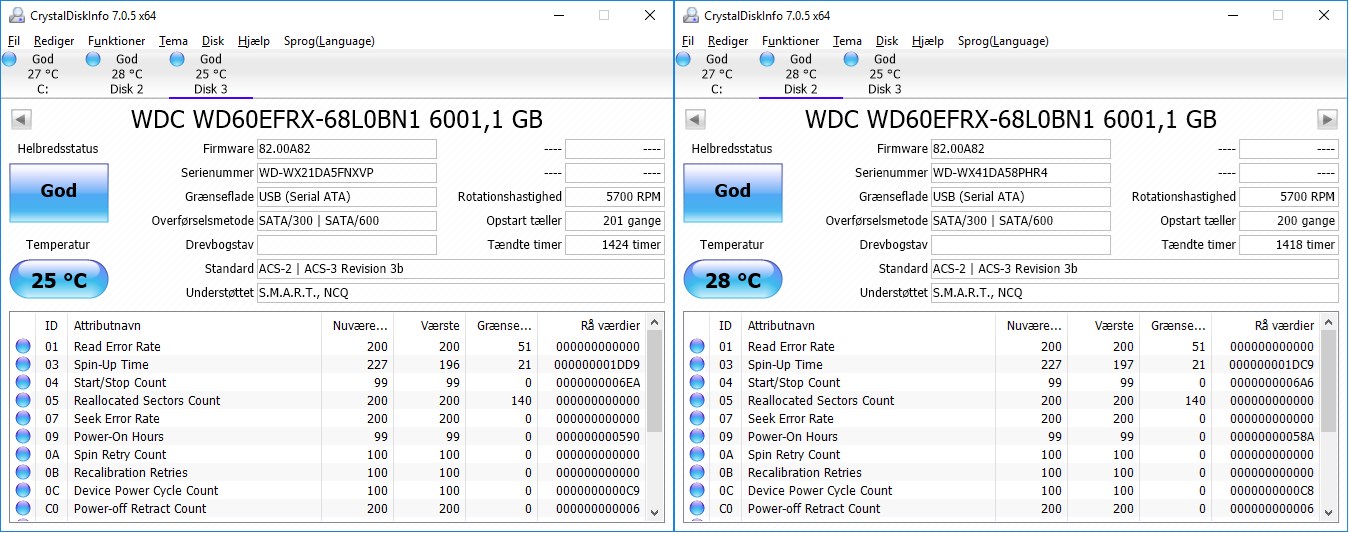The width and height of the screenshot is (1349, 533).
Task: Click serial number WD-WX21DA5FNXVP field
Action: (347, 173)
